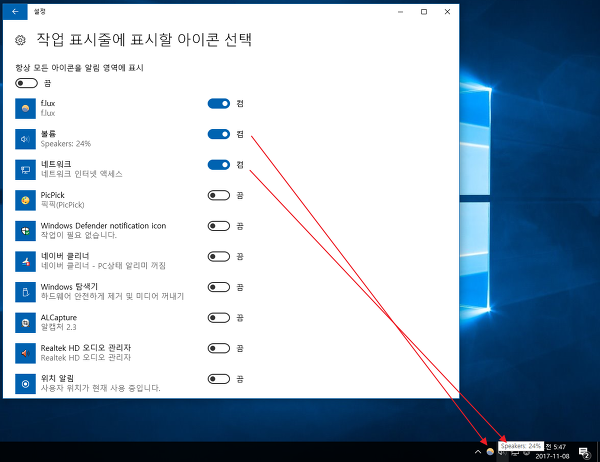Click the 네트워크 icon in list
Viewport: 600px width, 462px height.
point(25,170)
